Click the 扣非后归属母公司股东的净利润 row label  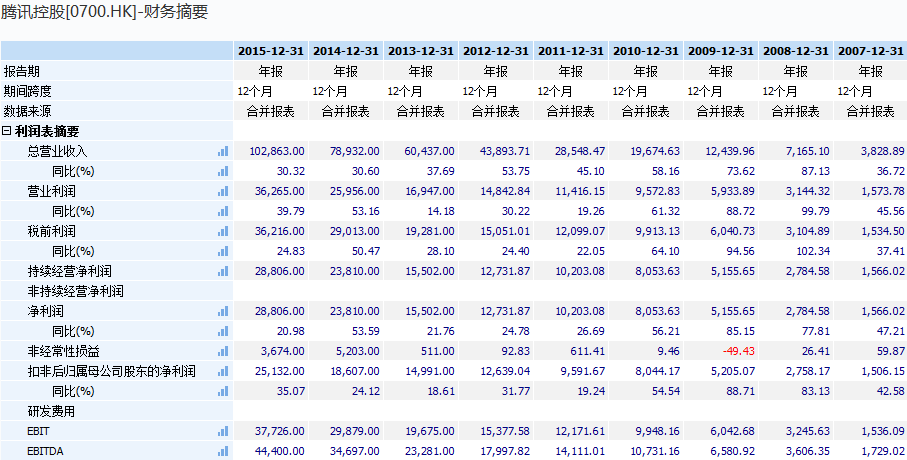[x=112, y=371]
